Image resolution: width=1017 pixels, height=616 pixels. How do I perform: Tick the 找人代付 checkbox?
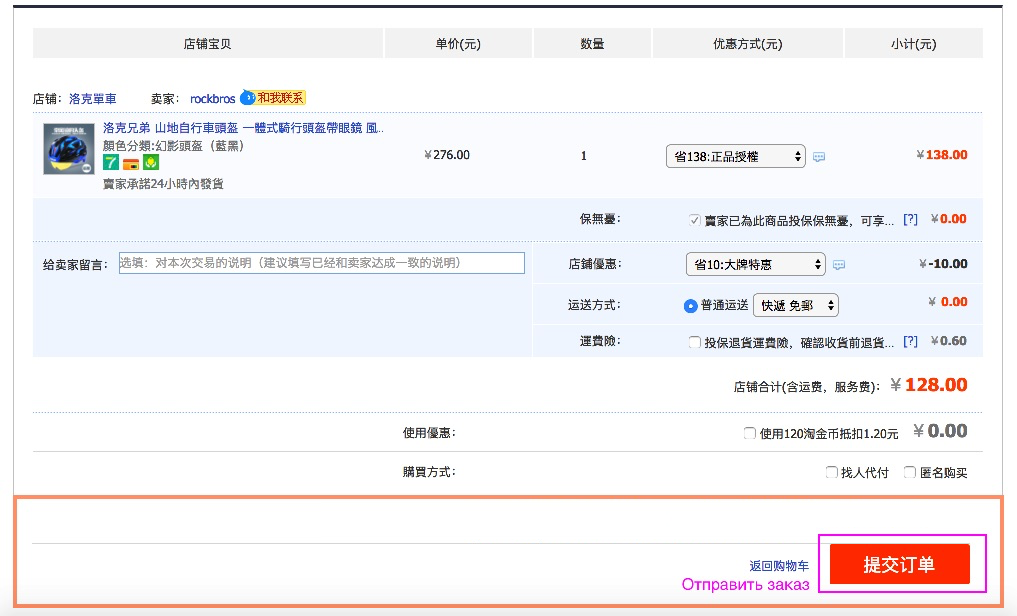click(x=831, y=472)
